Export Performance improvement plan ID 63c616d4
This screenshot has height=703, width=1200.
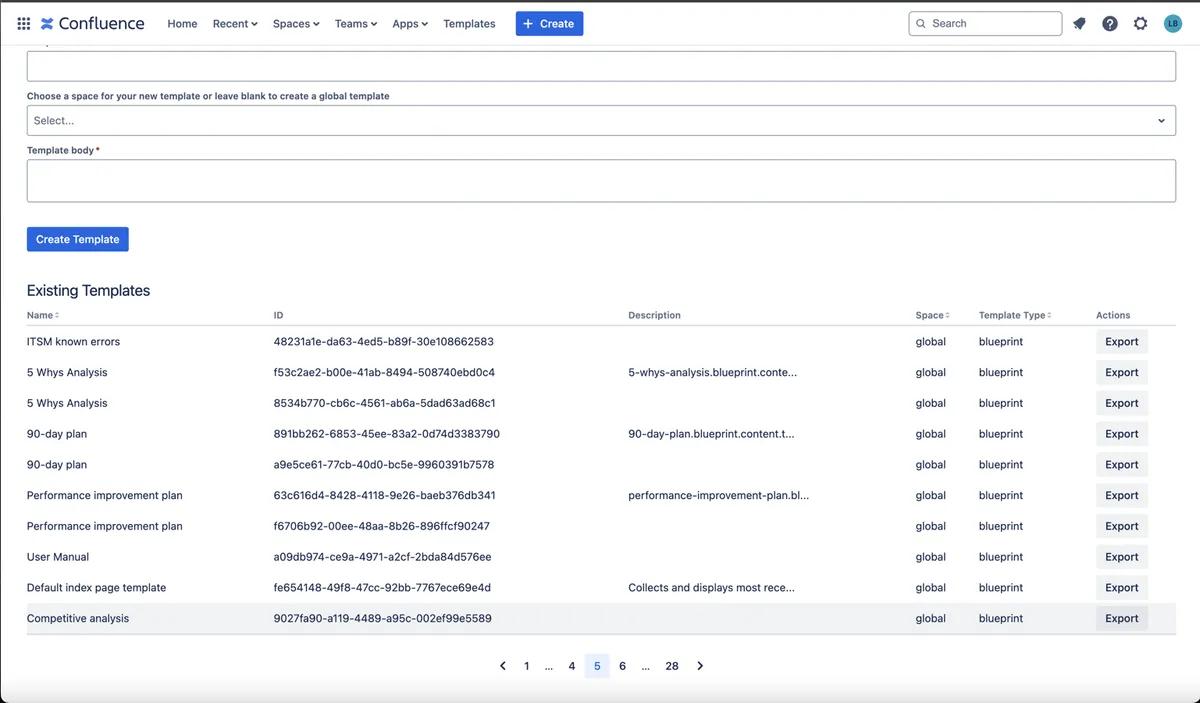[1122, 495]
